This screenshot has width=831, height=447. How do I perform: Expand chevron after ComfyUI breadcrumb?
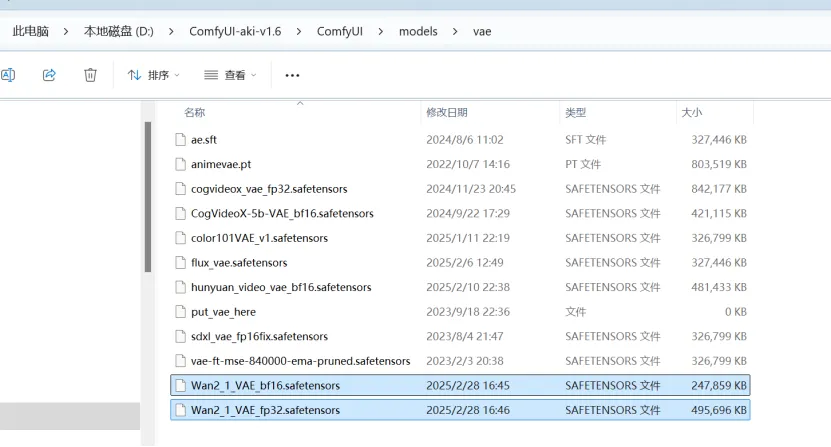pos(381,32)
